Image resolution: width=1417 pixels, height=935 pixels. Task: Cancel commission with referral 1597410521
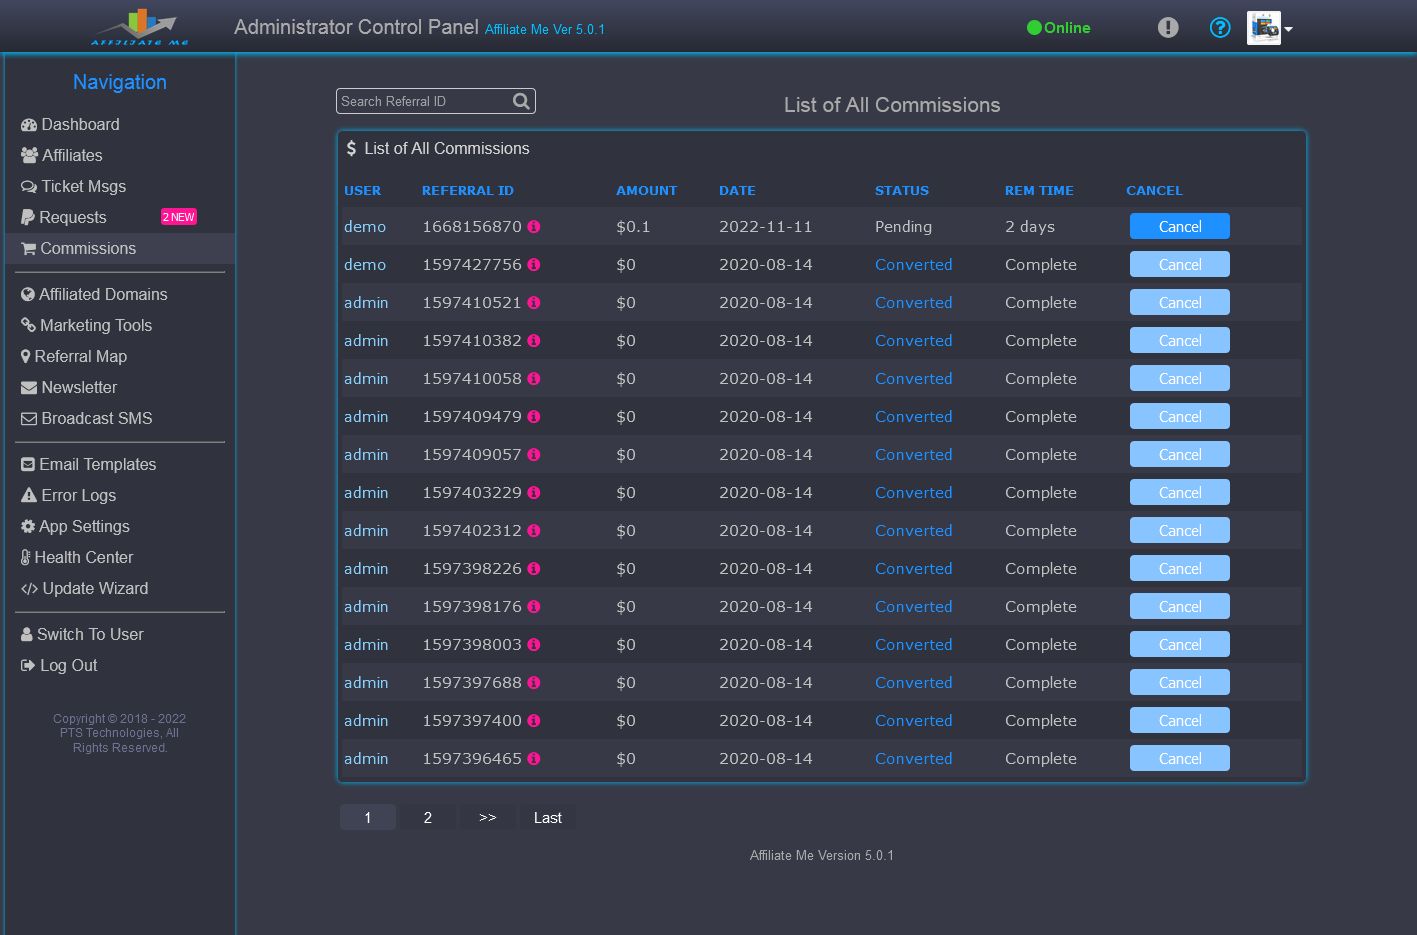coord(1179,303)
